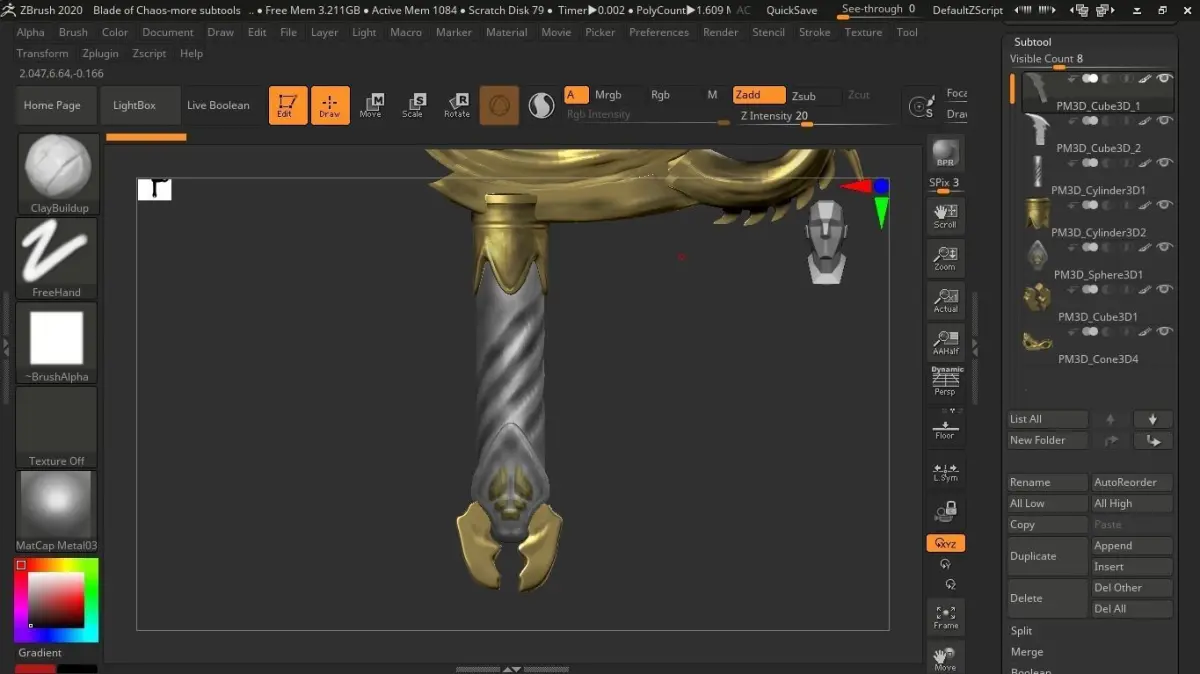The width and height of the screenshot is (1200, 674).
Task: Expand the Merge section
Action: pyautogui.click(x=1026, y=652)
